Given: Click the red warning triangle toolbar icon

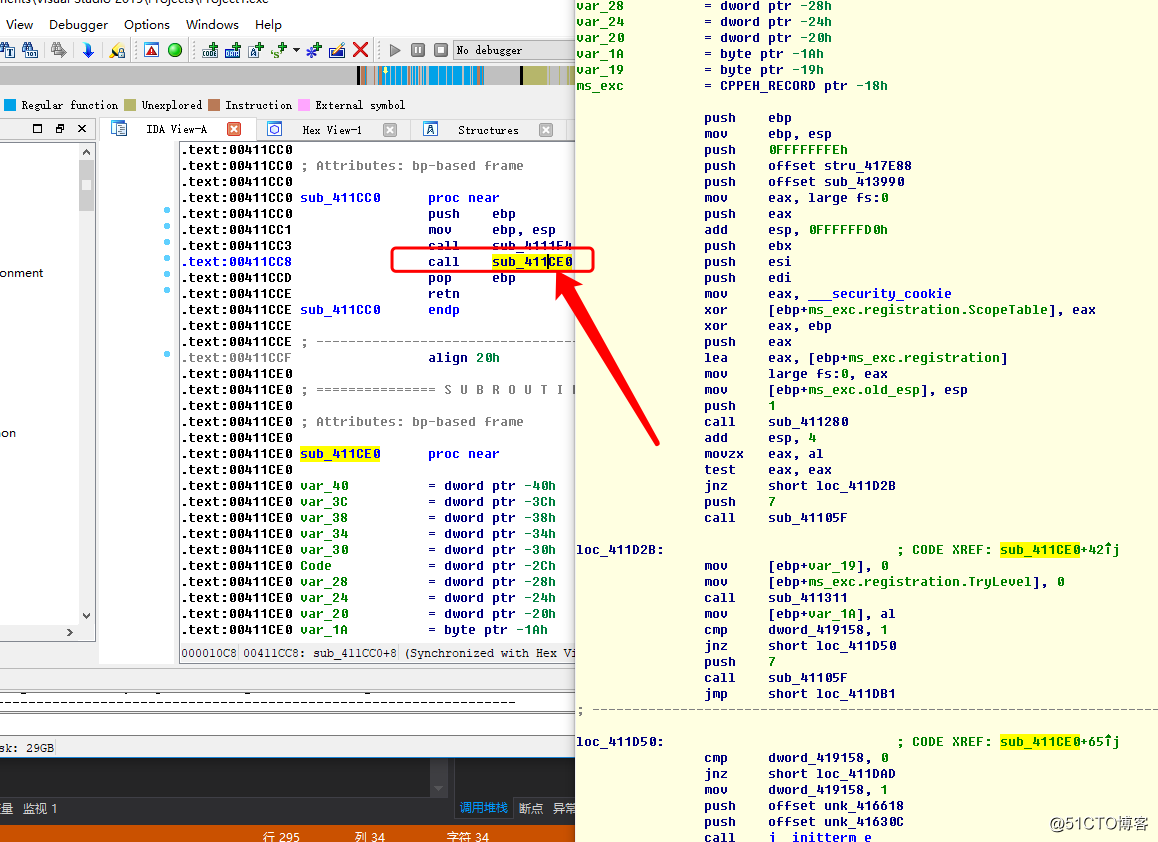Looking at the screenshot, I should coord(151,50).
